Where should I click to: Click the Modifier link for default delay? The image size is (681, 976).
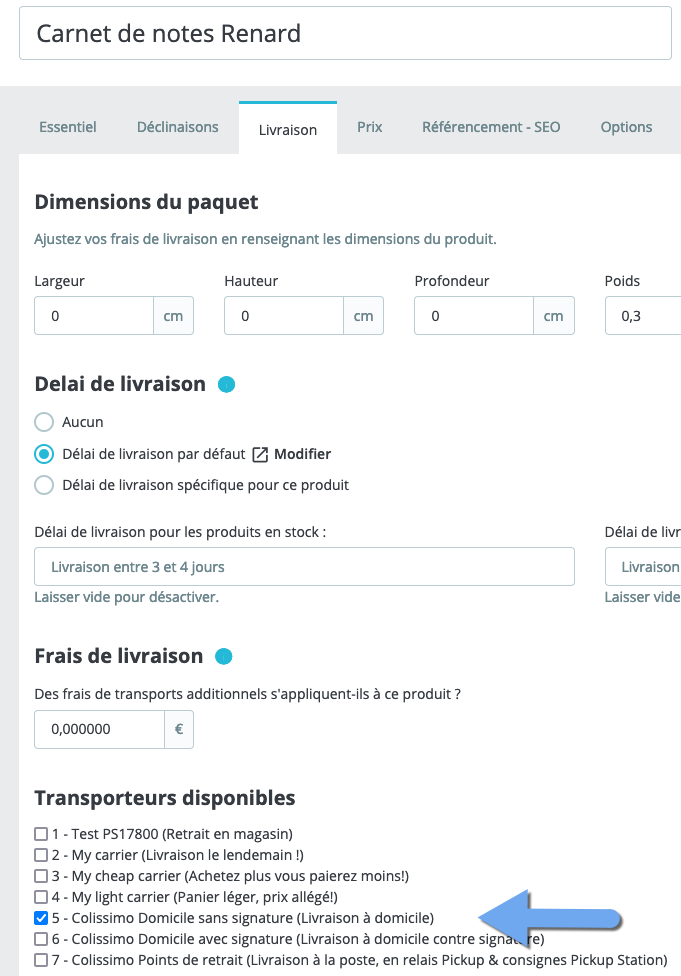click(303, 454)
